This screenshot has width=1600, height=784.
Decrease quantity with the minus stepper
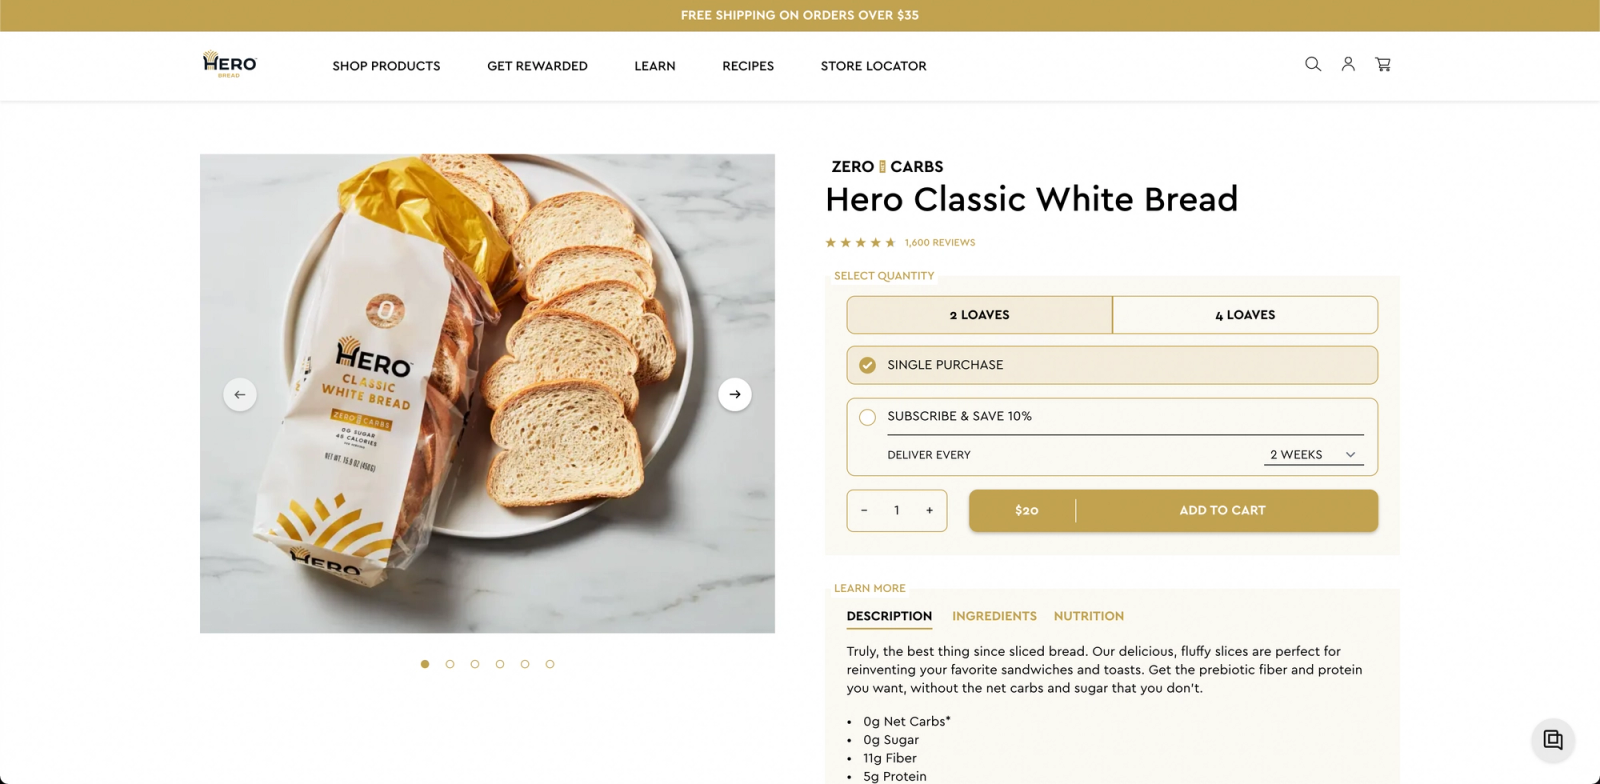[x=864, y=510]
